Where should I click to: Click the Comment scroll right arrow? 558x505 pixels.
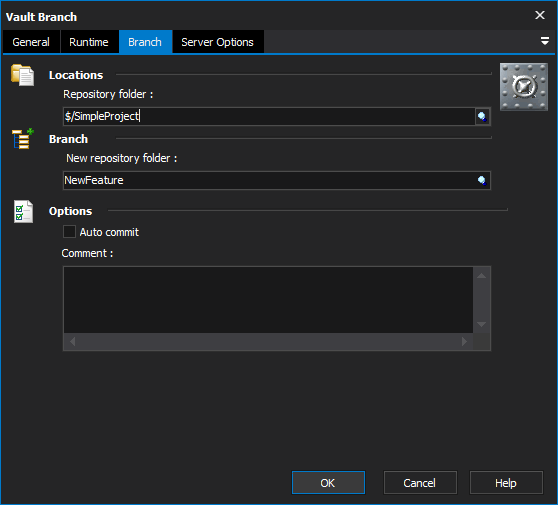(x=464, y=342)
